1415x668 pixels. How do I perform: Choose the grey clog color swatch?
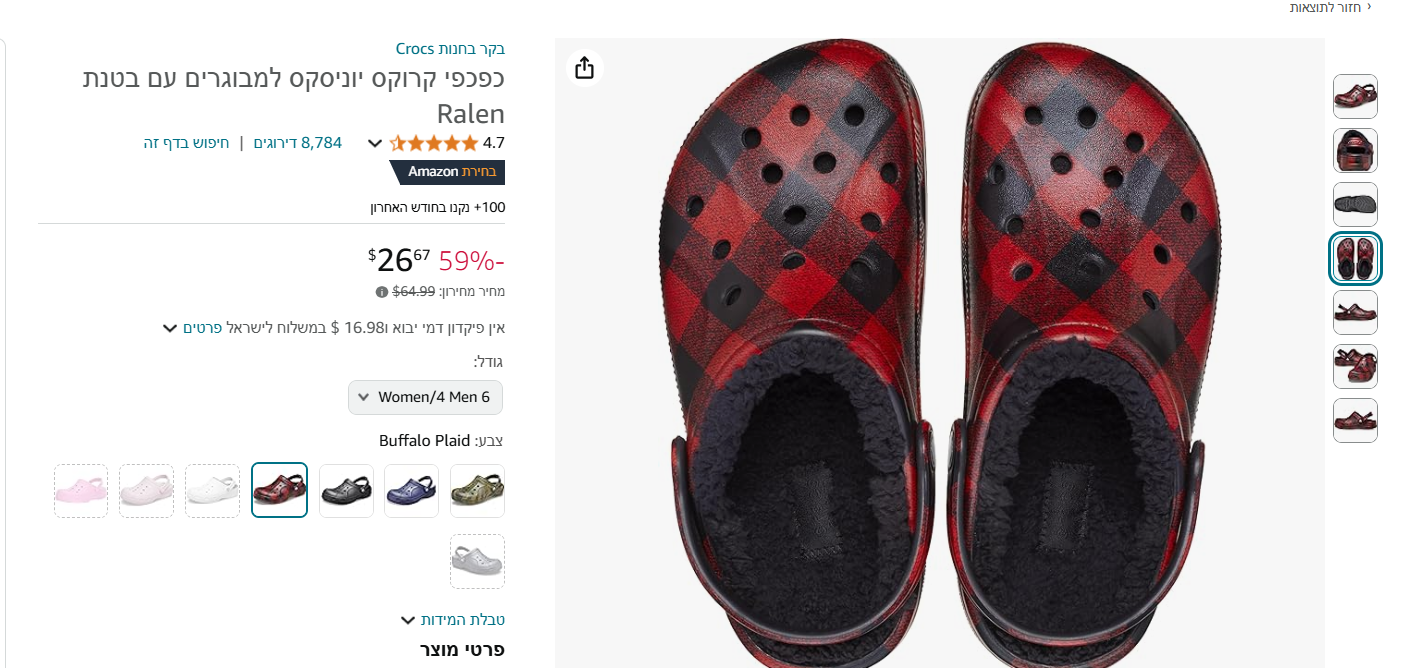477,561
